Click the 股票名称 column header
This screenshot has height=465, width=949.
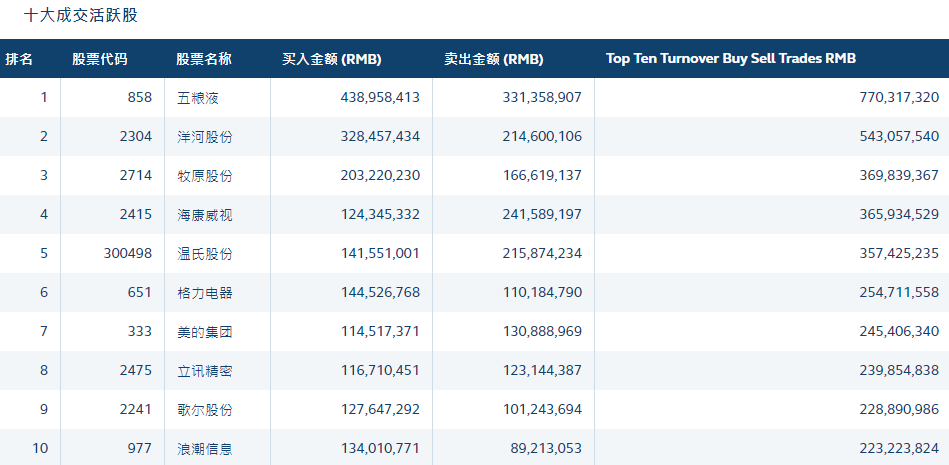coord(204,59)
